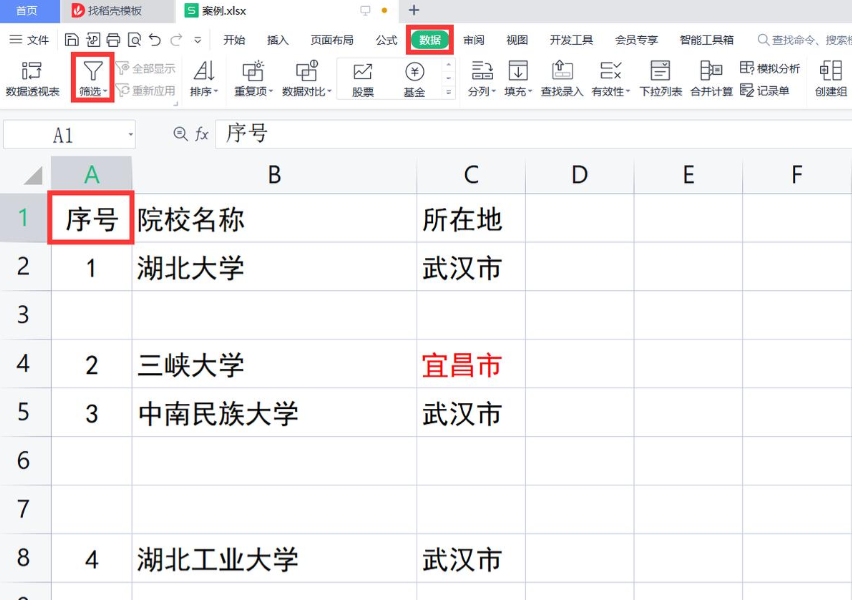Click the 重新应用 reapply button
The height and width of the screenshot is (600, 852).
pos(146,90)
